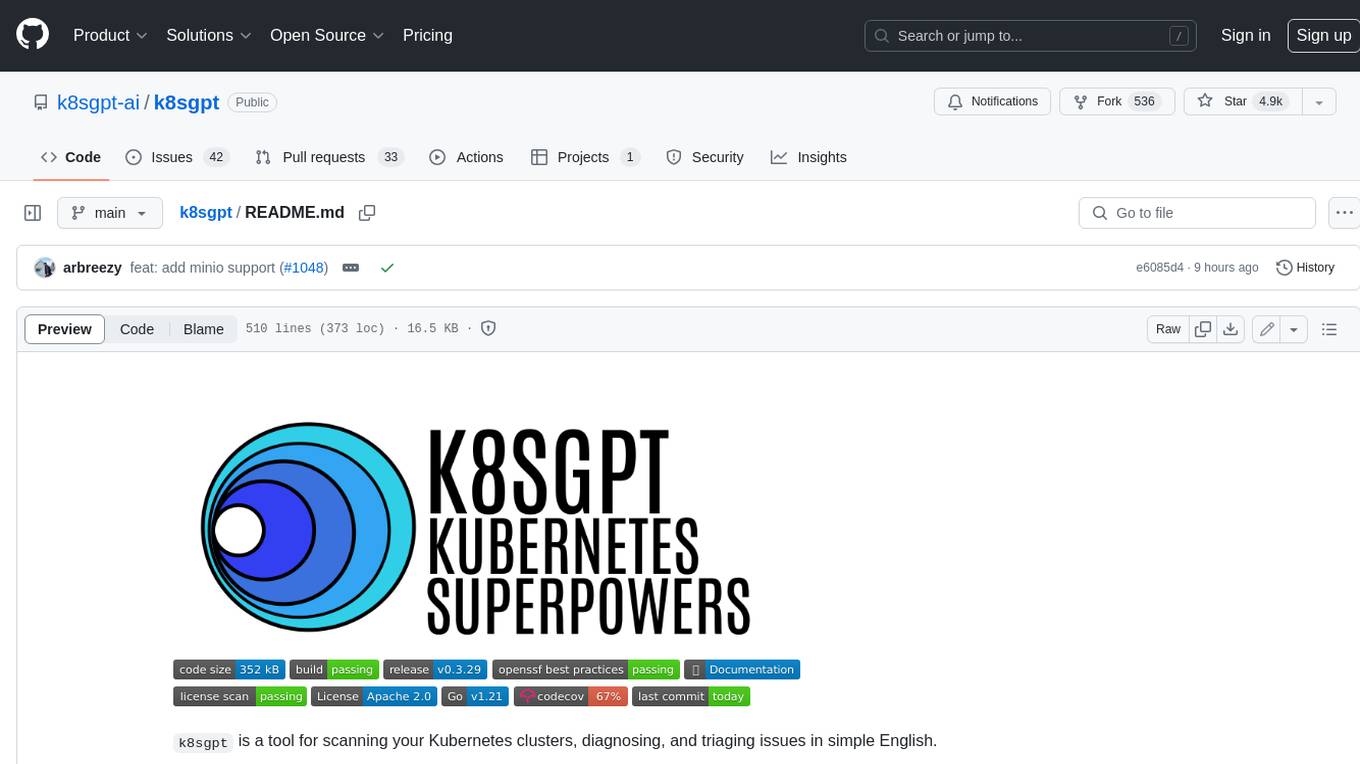Open the main branch selector

pyautogui.click(x=109, y=213)
